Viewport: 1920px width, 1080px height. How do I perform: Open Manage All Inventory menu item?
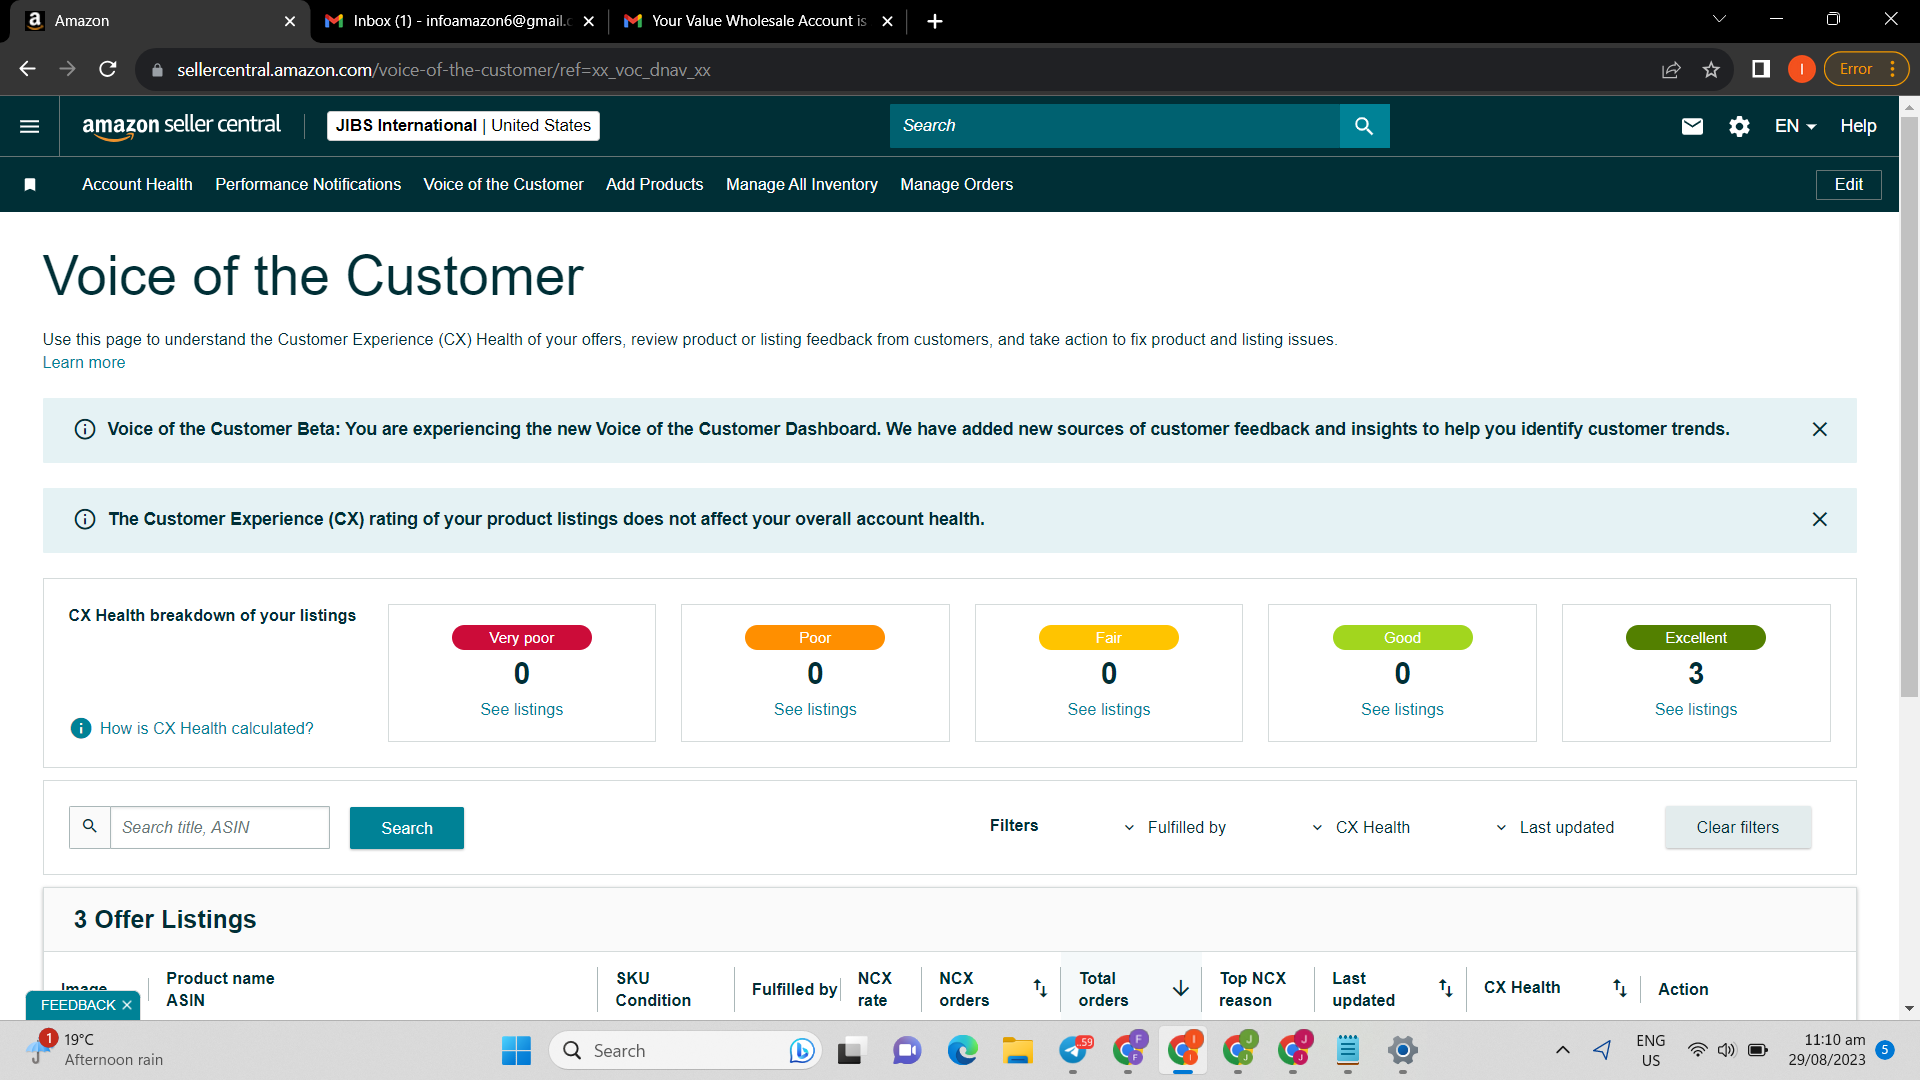coord(802,185)
